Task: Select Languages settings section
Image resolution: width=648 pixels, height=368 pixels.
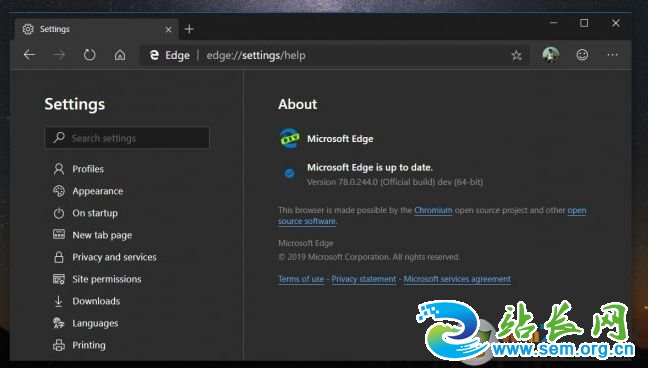Action: (95, 323)
